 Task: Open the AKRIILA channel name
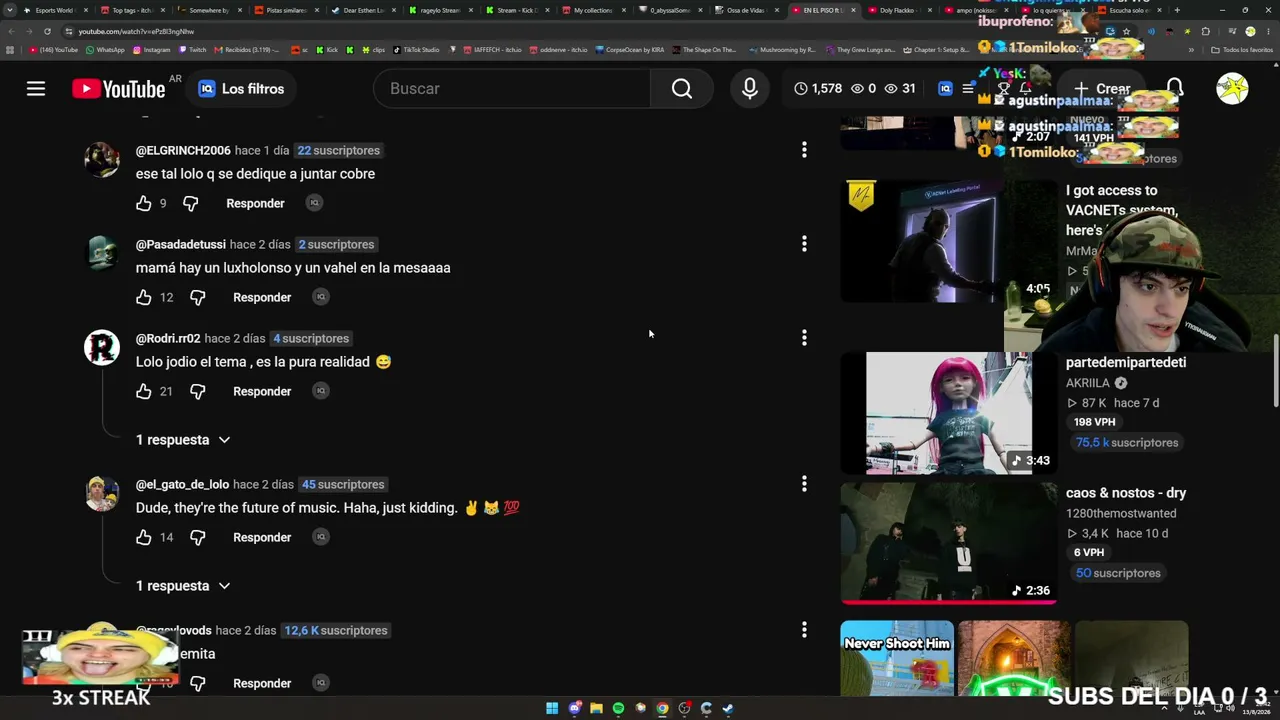pyautogui.click(x=1088, y=383)
